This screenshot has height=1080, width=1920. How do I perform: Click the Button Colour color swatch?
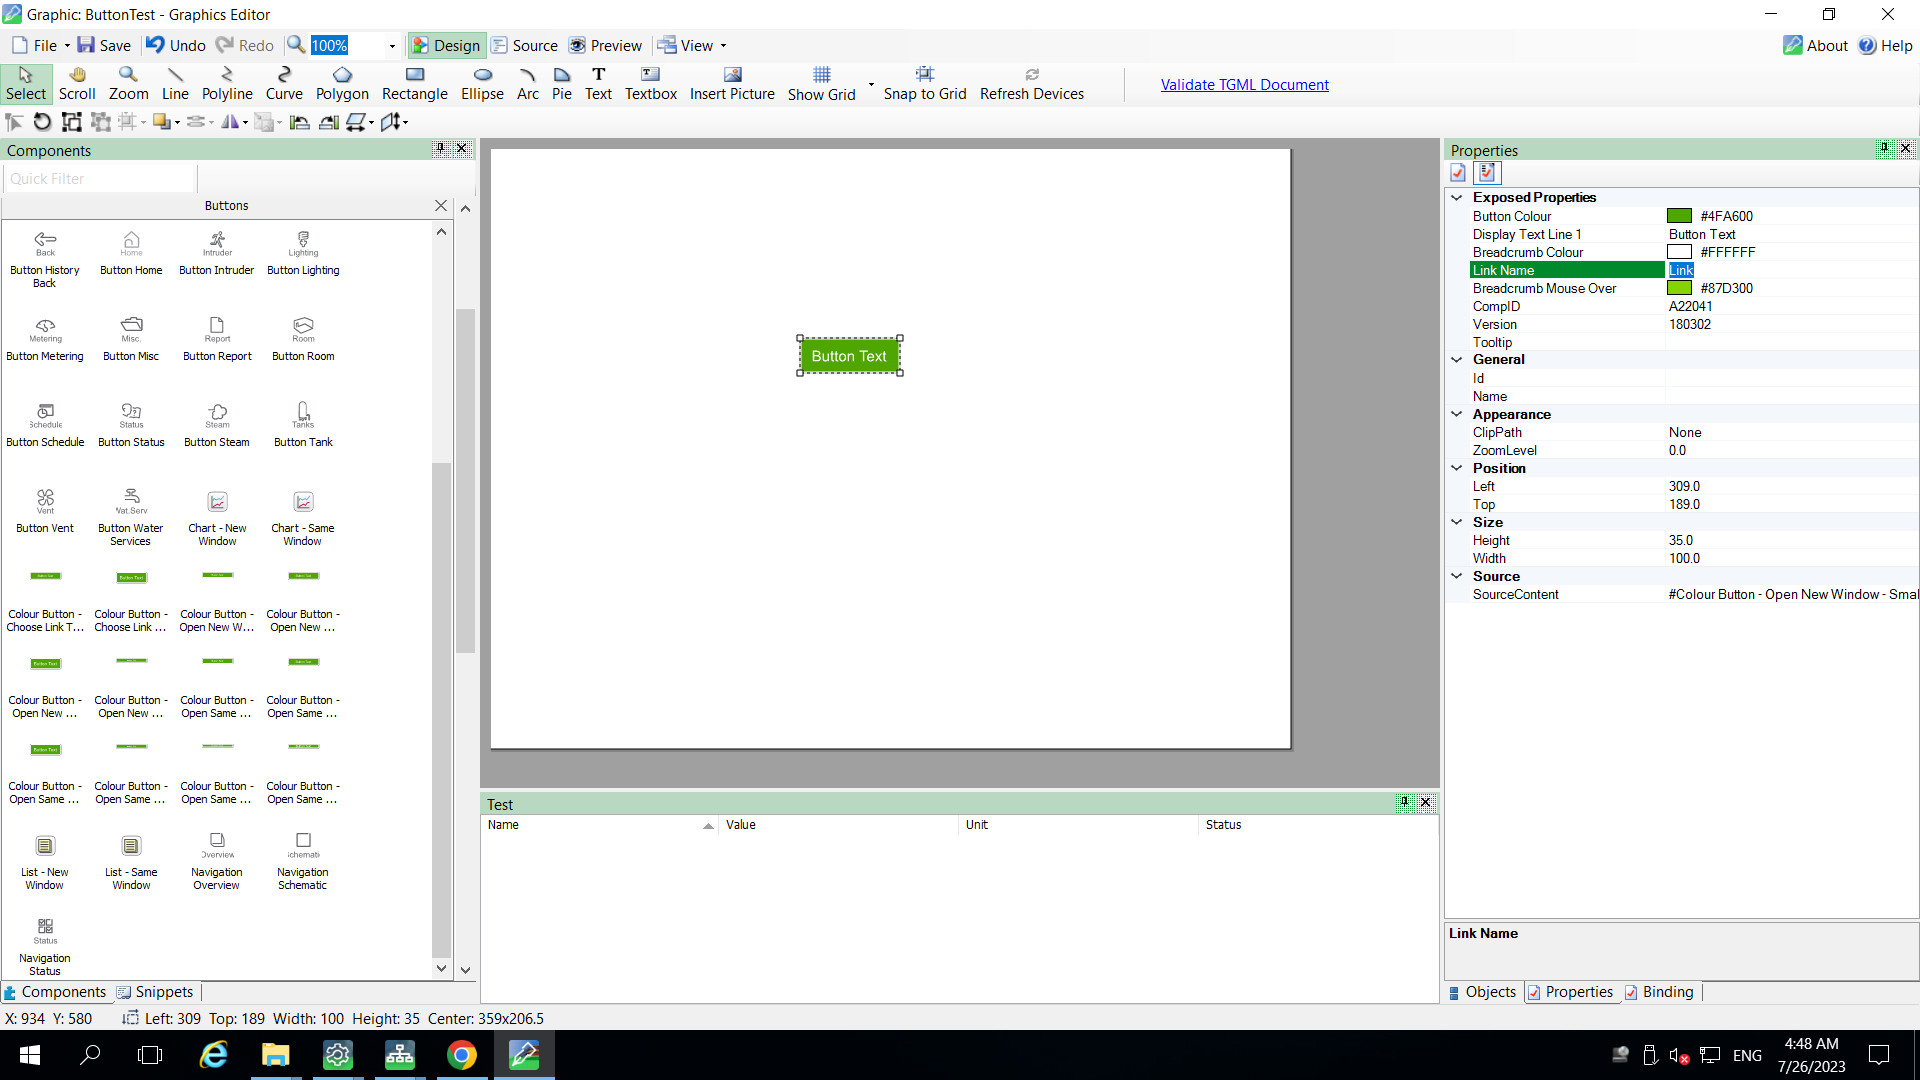tap(1681, 216)
